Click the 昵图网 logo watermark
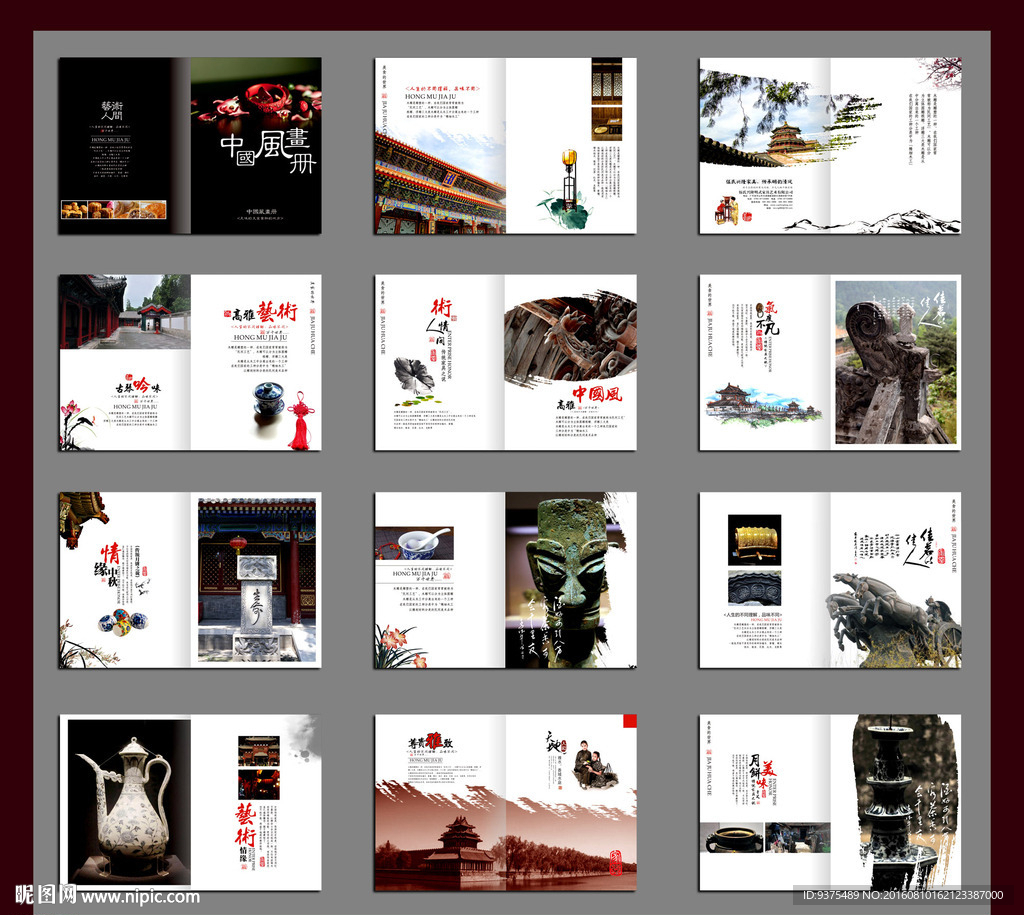 tap(45, 895)
